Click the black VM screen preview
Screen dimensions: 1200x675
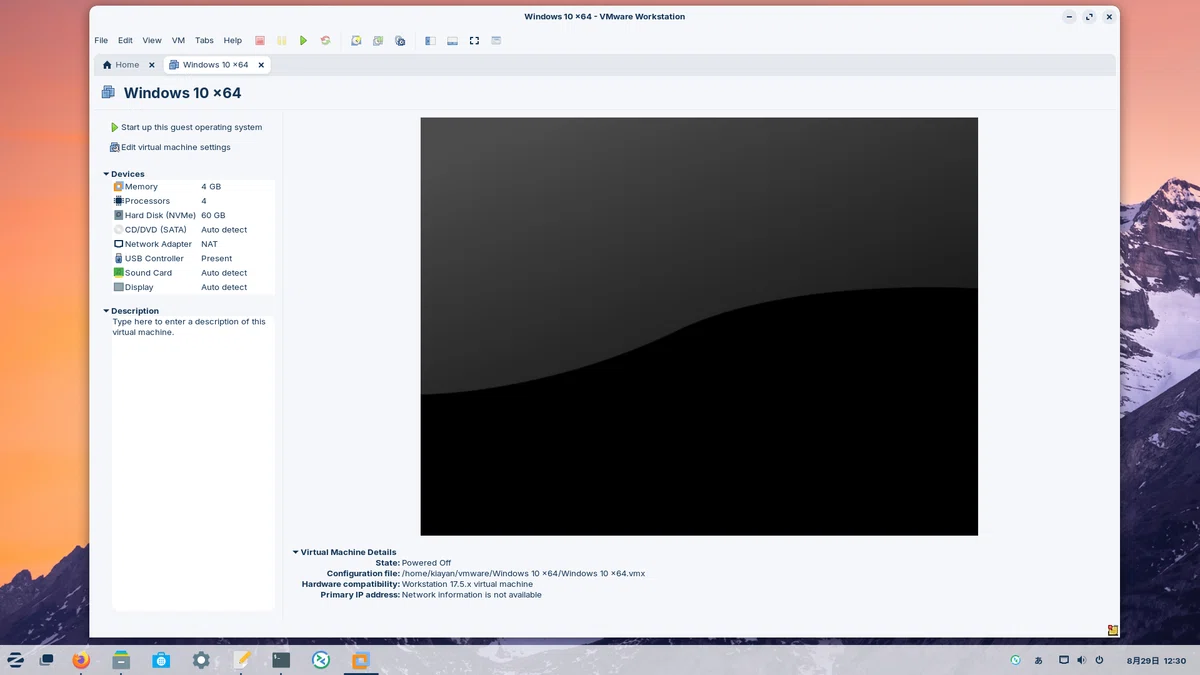(699, 326)
